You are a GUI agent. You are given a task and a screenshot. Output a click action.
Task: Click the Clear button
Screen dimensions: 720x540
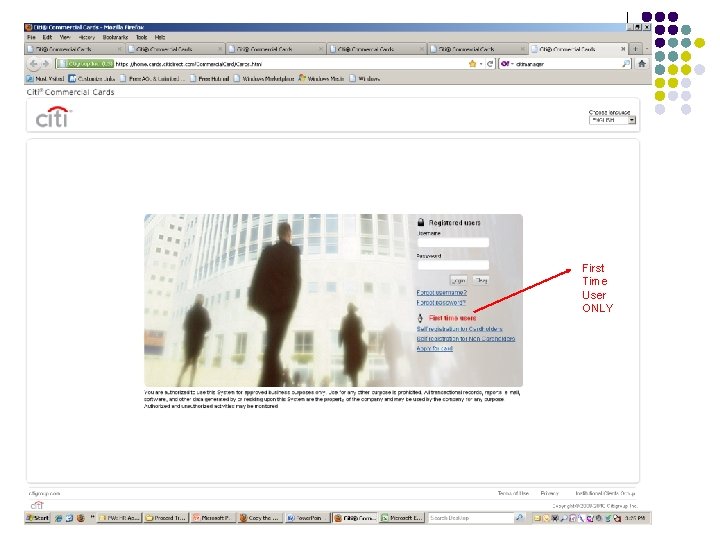481,280
